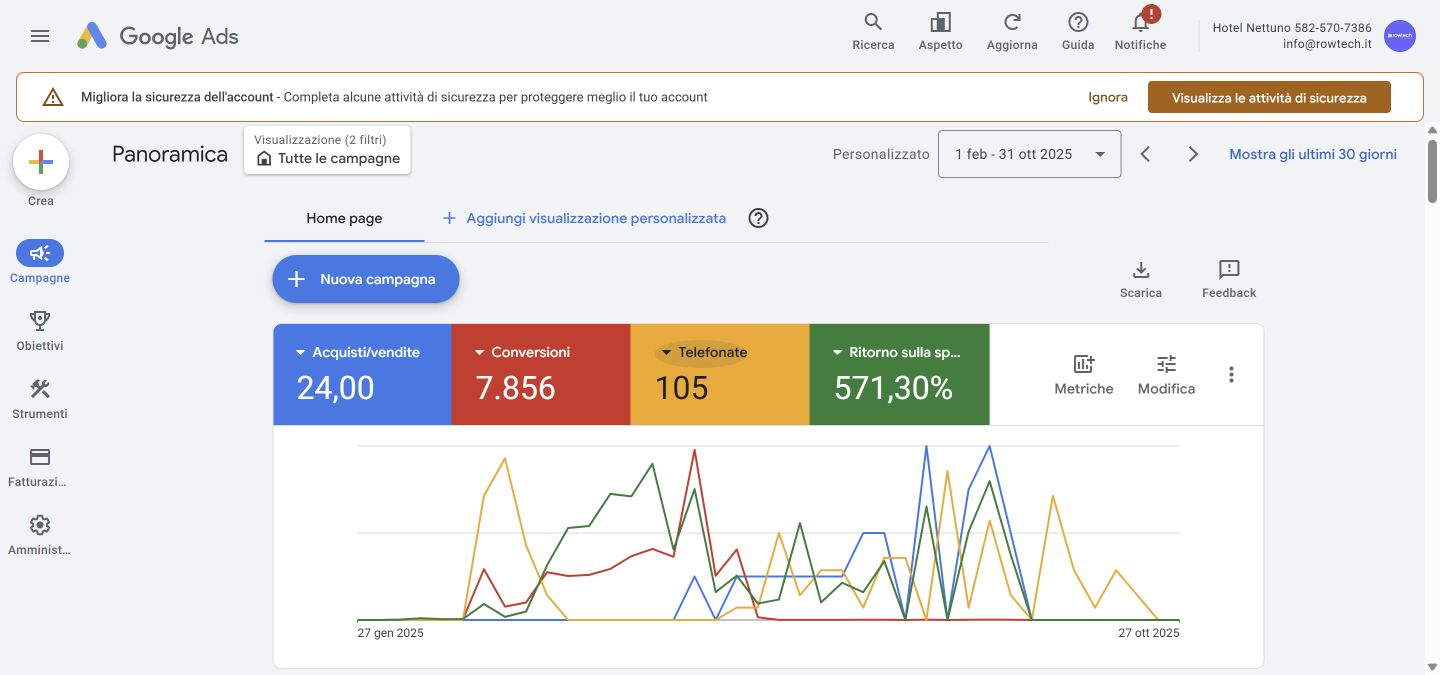Open the three-dot more options menu

(1231, 375)
